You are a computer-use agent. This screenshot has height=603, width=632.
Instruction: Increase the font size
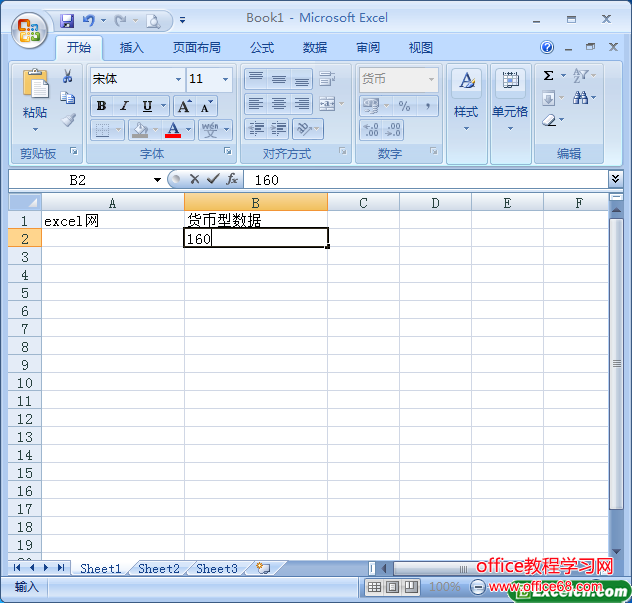184,106
